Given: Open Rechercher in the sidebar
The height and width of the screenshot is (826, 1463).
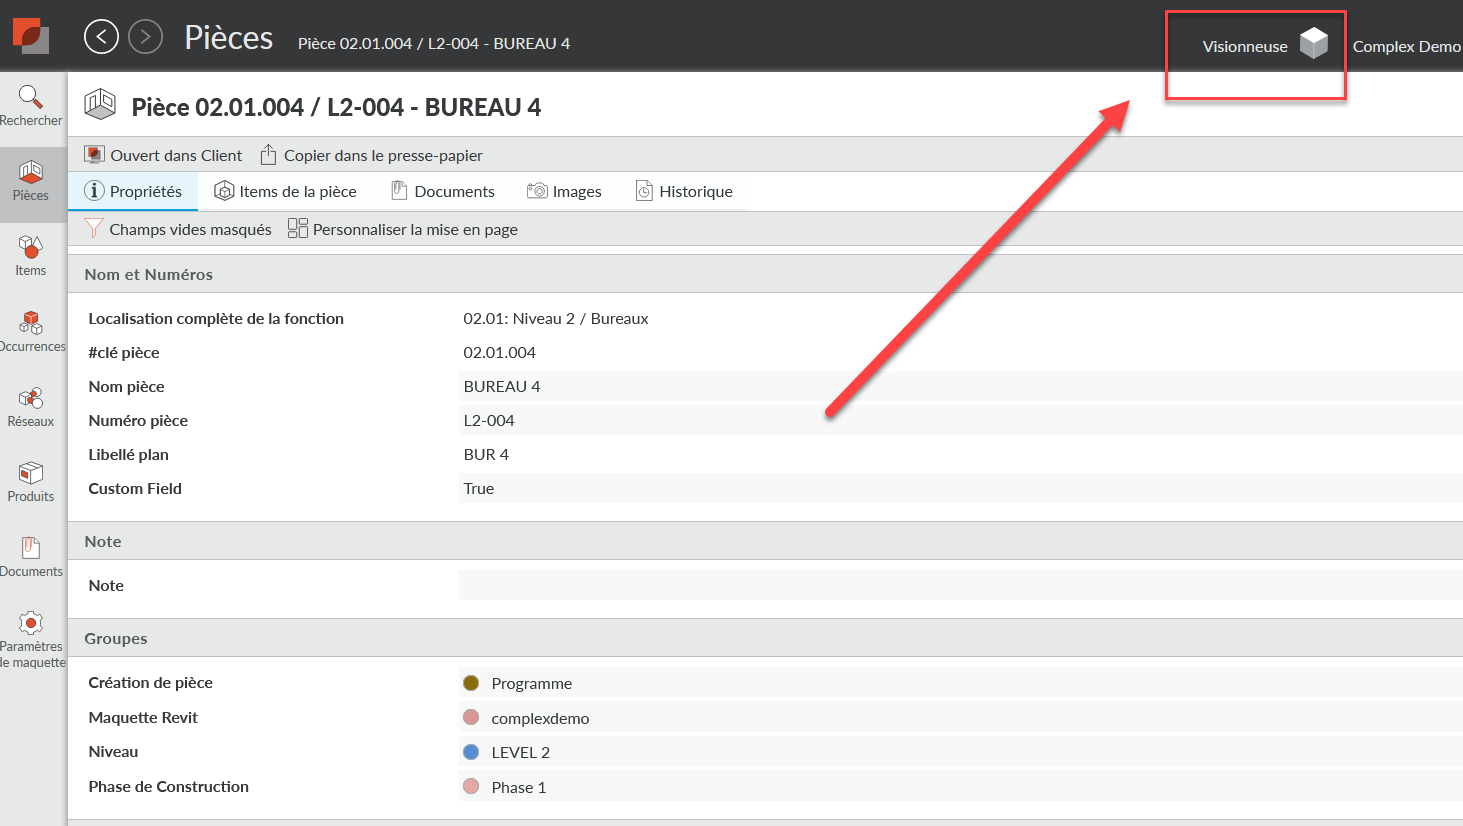Looking at the screenshot, I should [x=31, y=106].
